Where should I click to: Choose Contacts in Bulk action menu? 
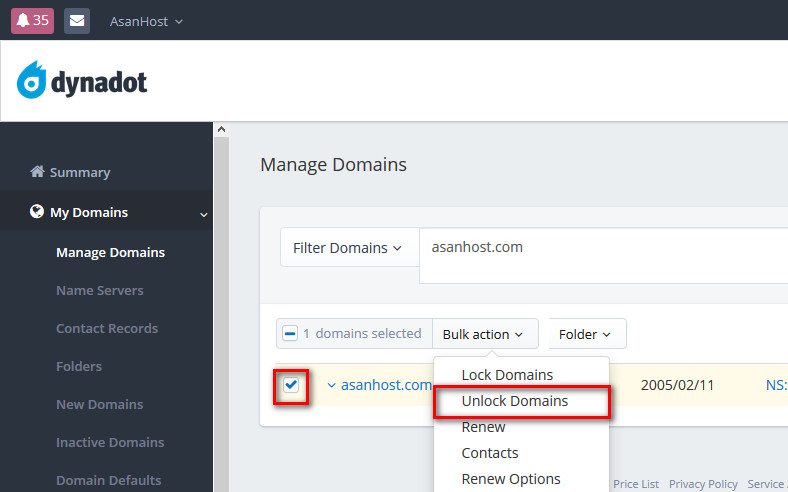click(x=490, y=453)
